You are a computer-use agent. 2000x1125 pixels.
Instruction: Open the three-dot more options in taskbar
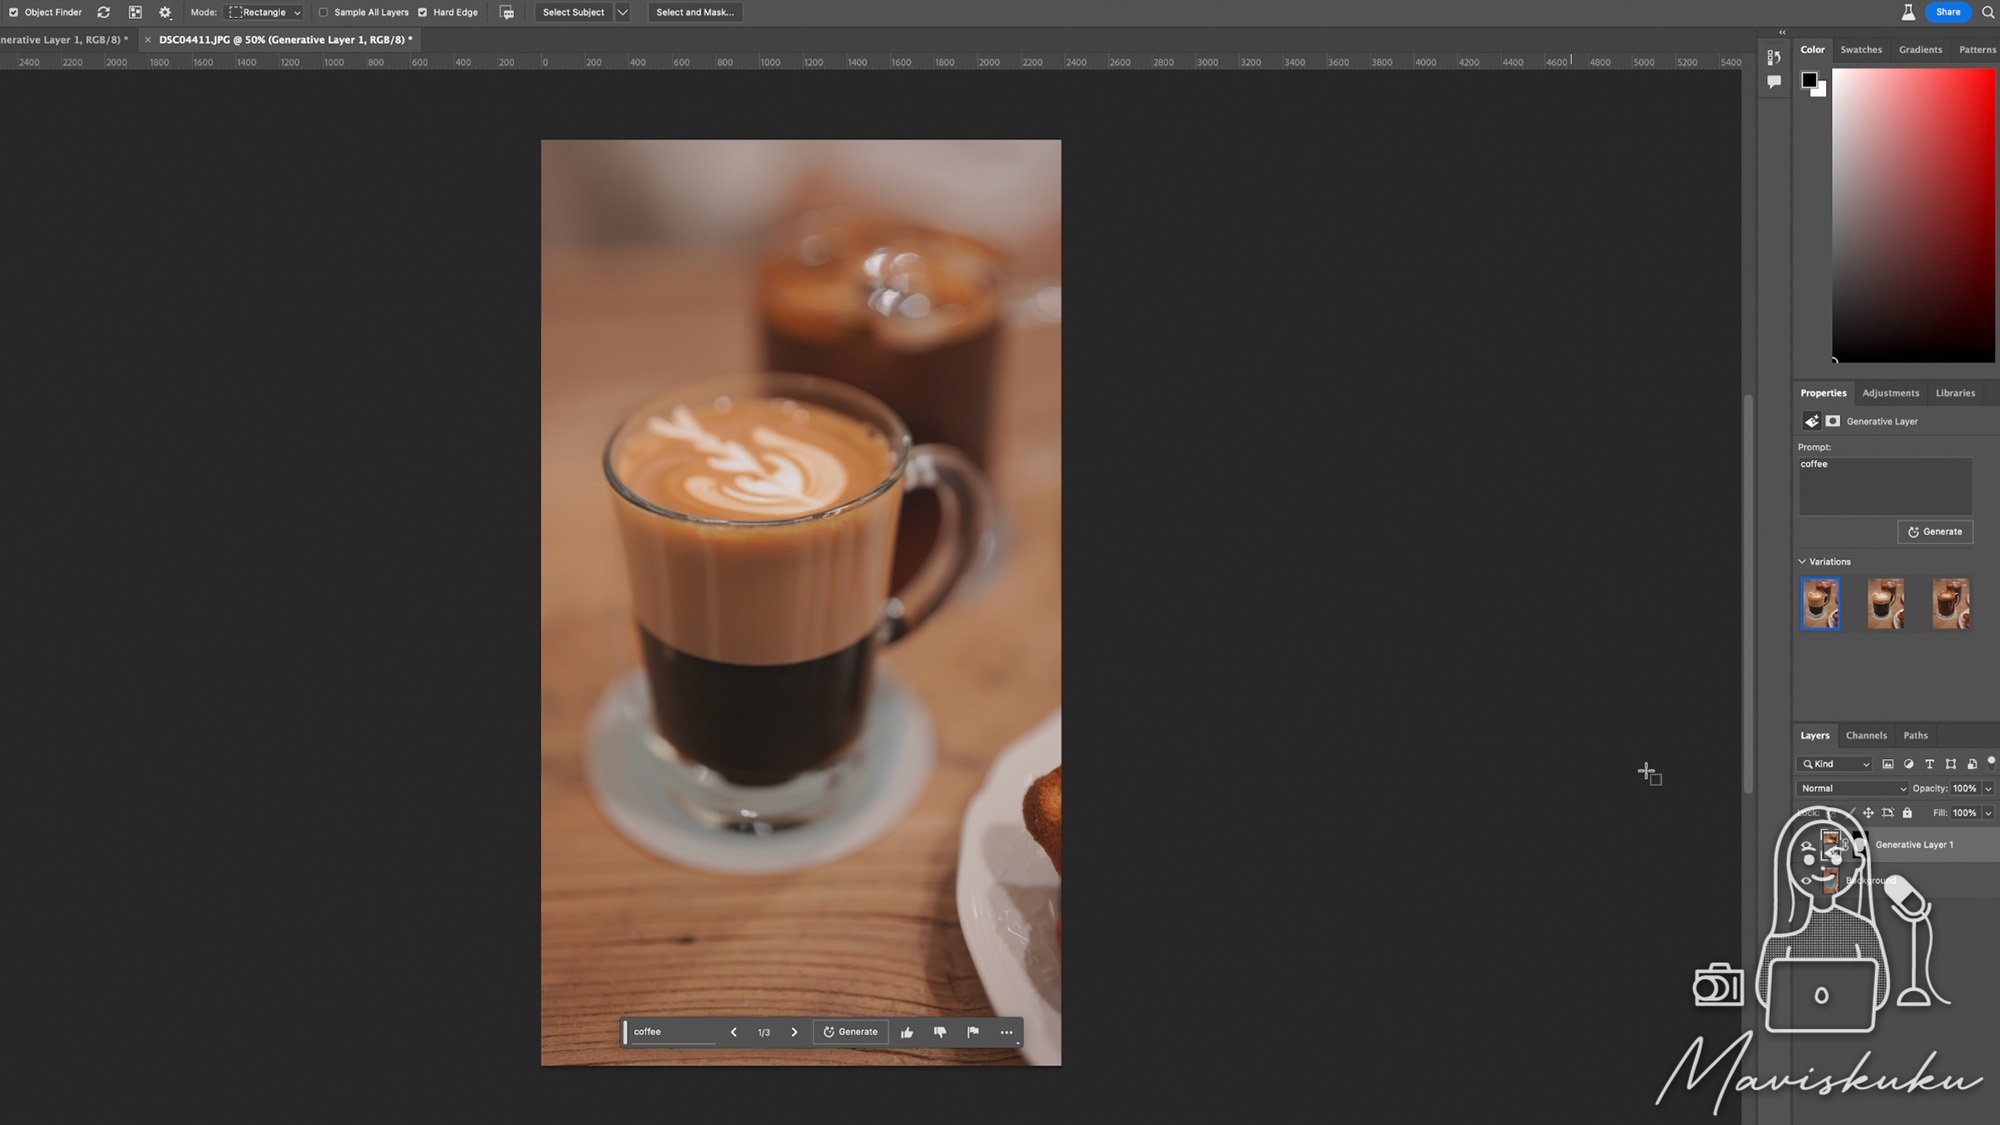click(1006, 1032)
